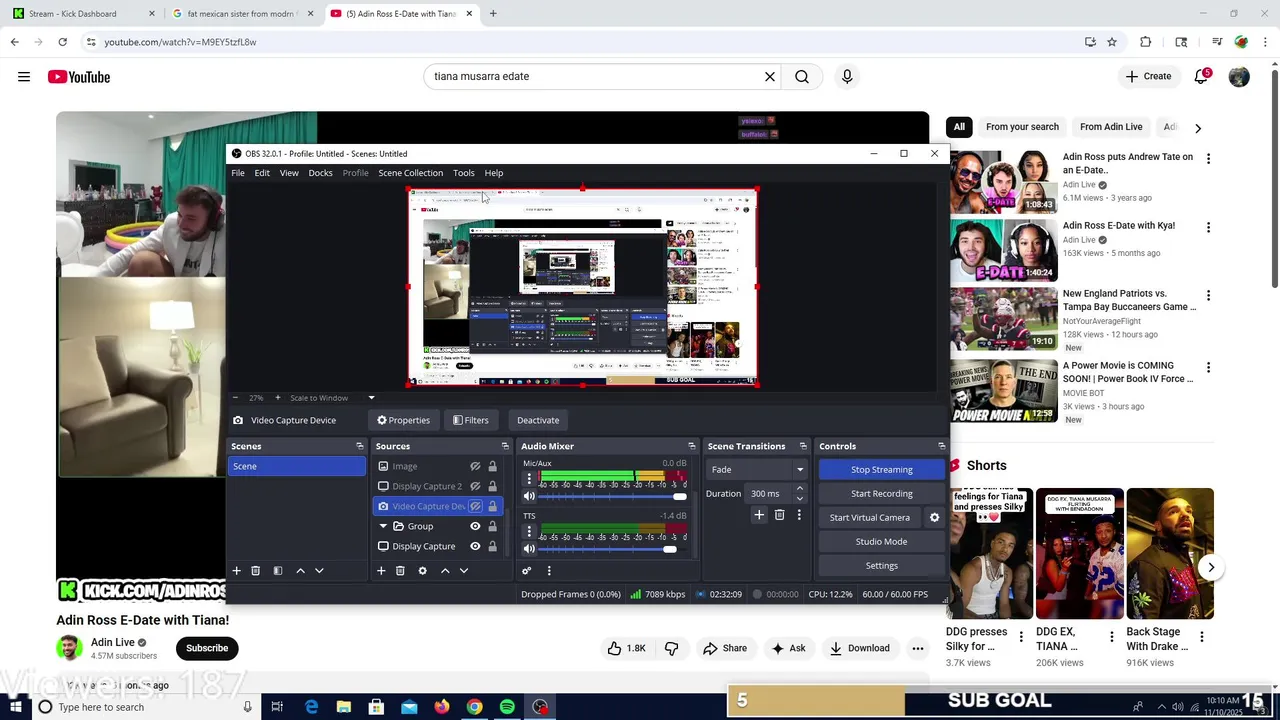Open advanced audio properties gears icon

click(527, 570)
